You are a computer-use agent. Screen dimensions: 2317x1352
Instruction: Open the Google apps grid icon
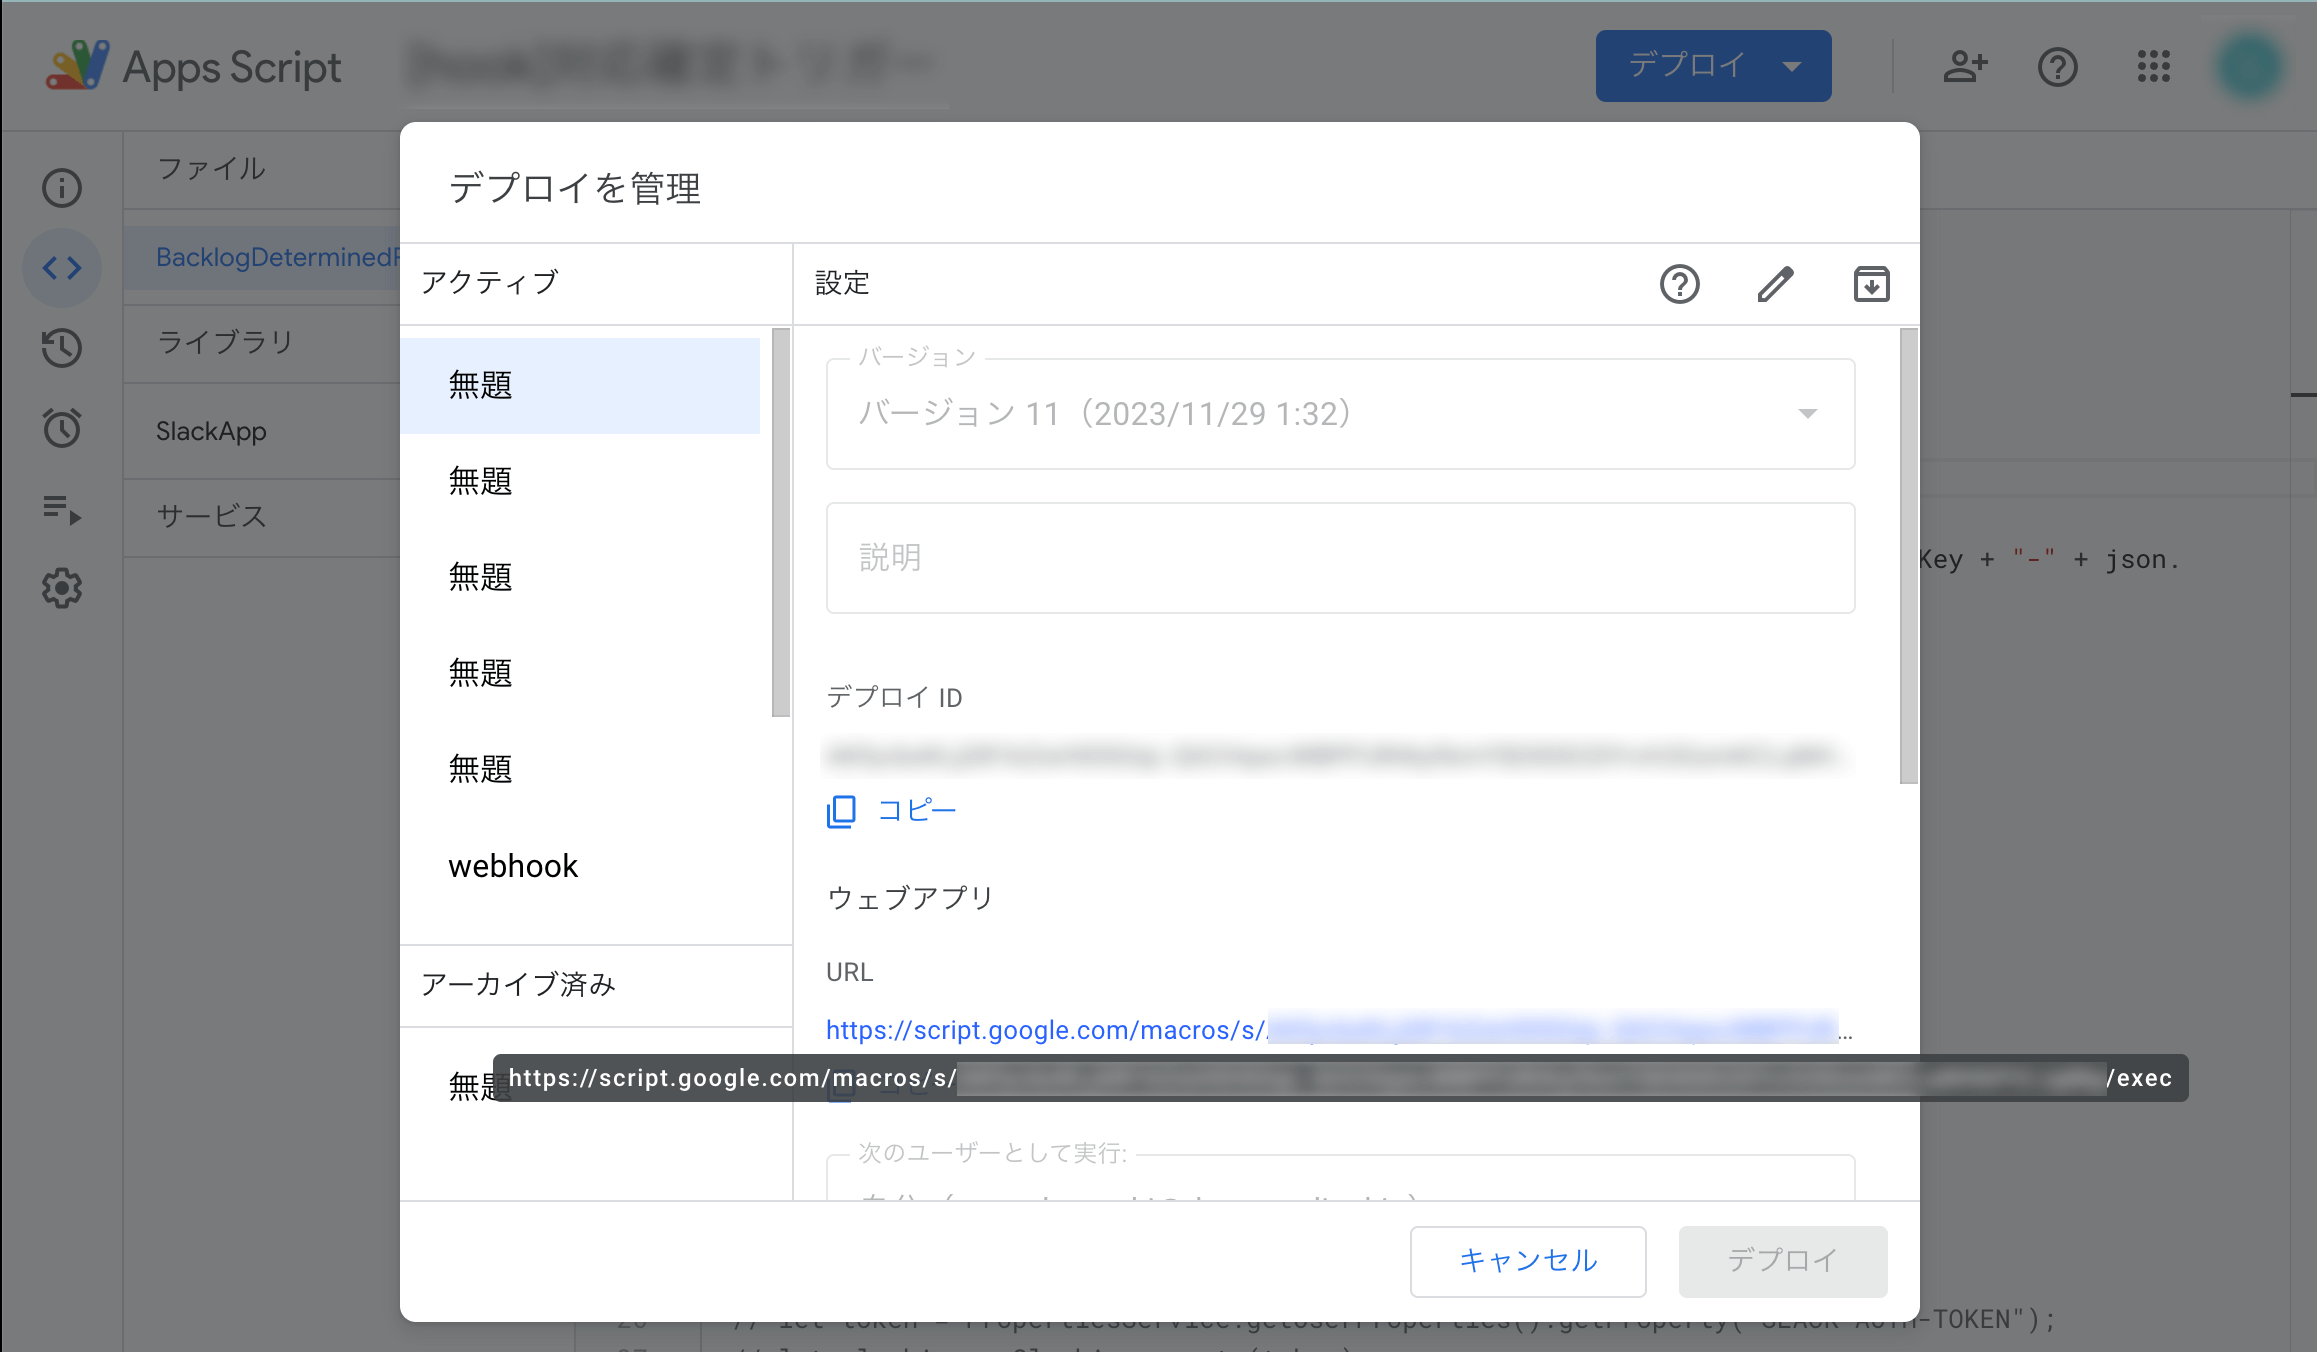coord(2154,67)
